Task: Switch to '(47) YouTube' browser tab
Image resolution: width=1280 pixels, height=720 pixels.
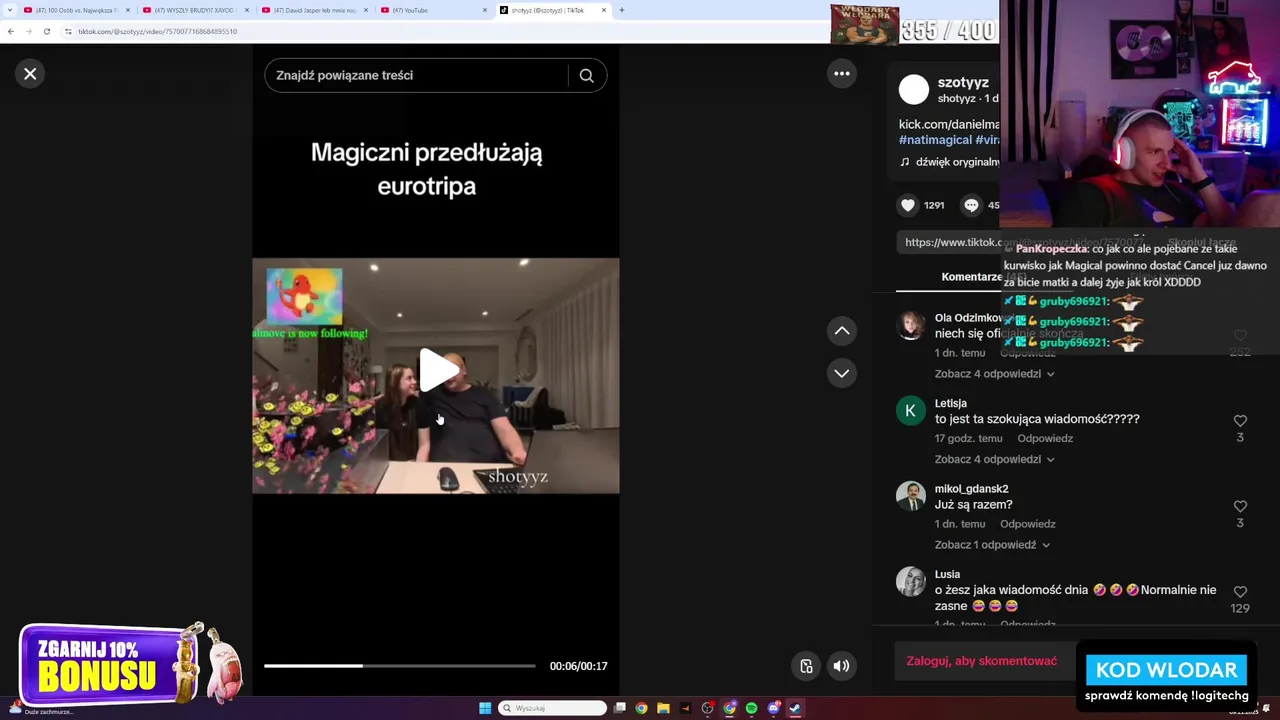Action: click(x=433, y=10)
